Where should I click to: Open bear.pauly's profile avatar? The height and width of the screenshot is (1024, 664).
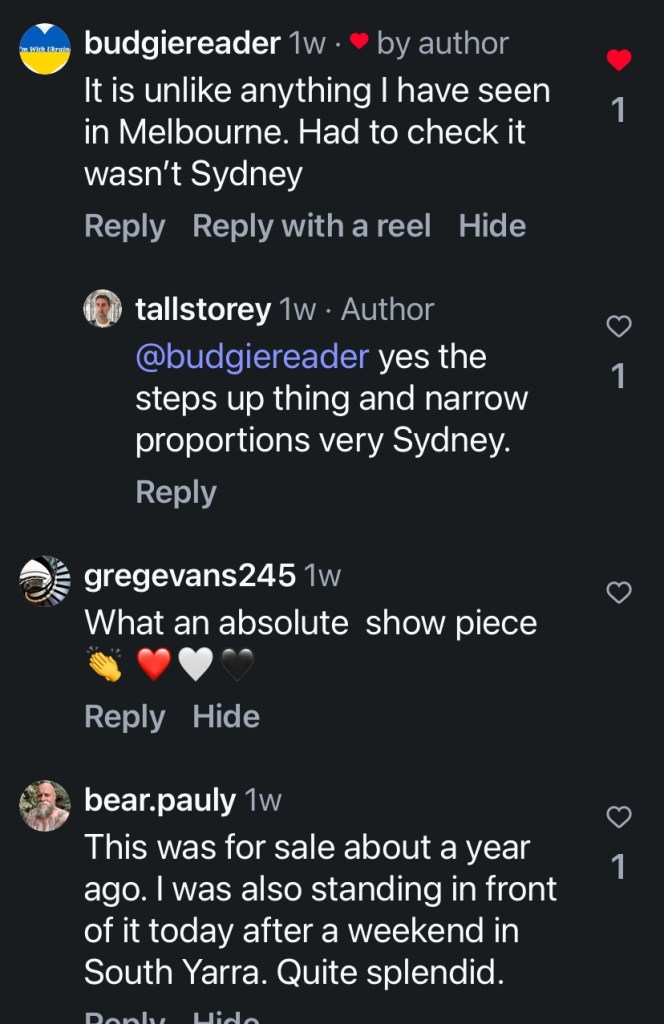pyautogui.click(x=45, y=806)
